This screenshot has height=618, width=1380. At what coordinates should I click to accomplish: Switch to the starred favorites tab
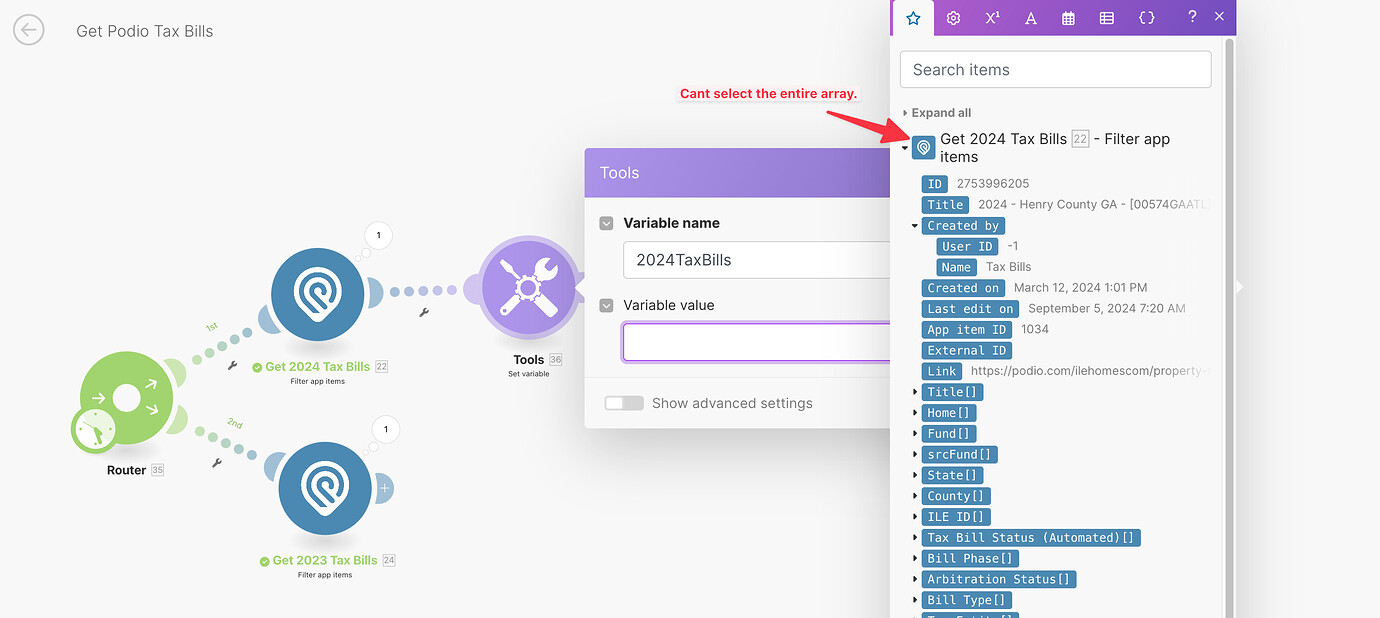pos(912,17)
